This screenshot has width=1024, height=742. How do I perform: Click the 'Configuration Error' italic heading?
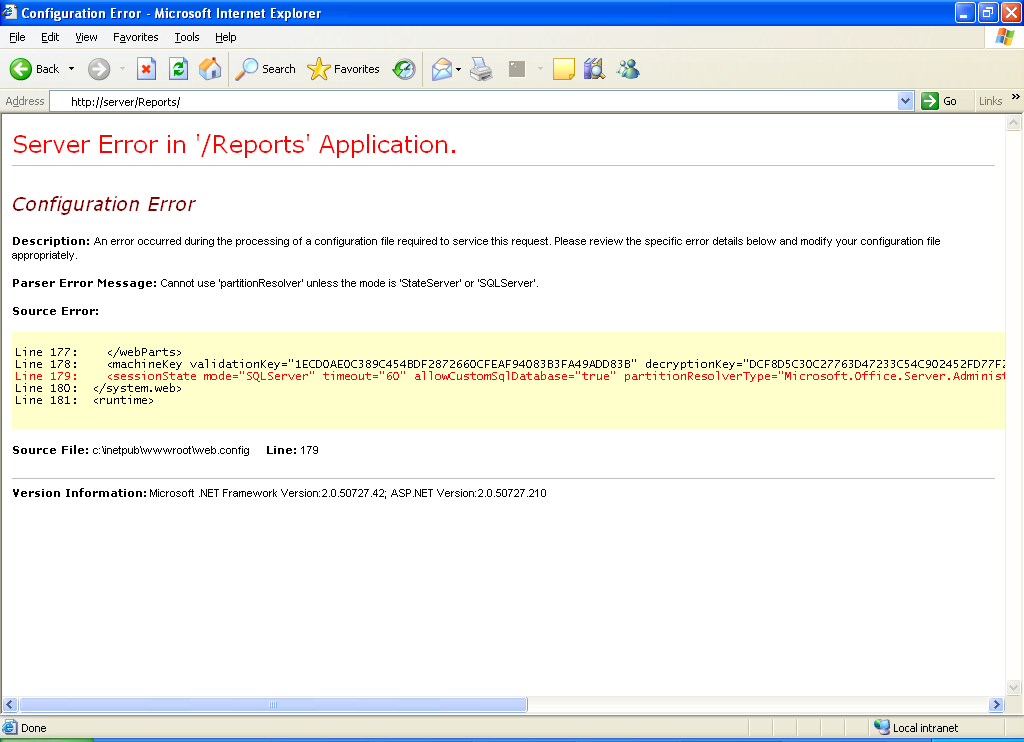coord(104,204)
